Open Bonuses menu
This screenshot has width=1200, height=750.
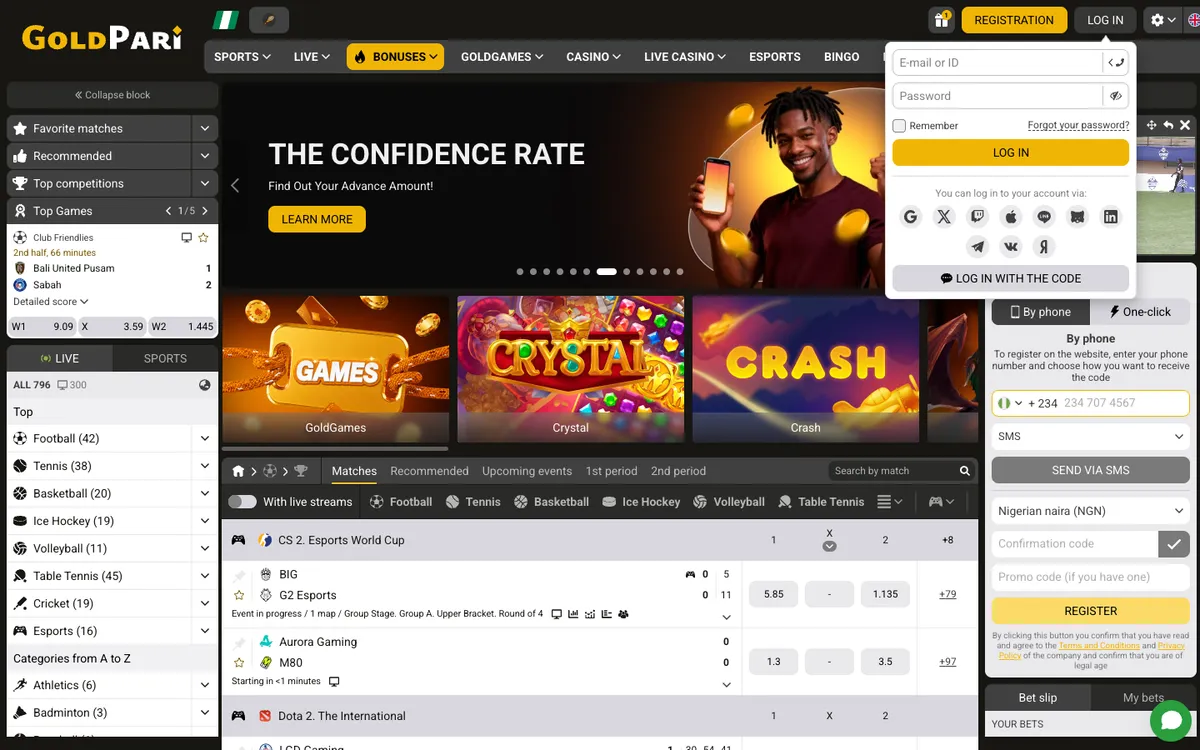(x=396, y=57)
